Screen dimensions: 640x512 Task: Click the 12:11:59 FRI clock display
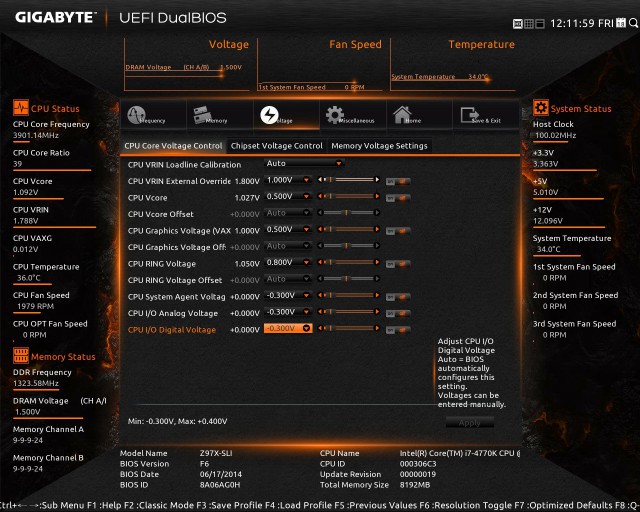582,23
